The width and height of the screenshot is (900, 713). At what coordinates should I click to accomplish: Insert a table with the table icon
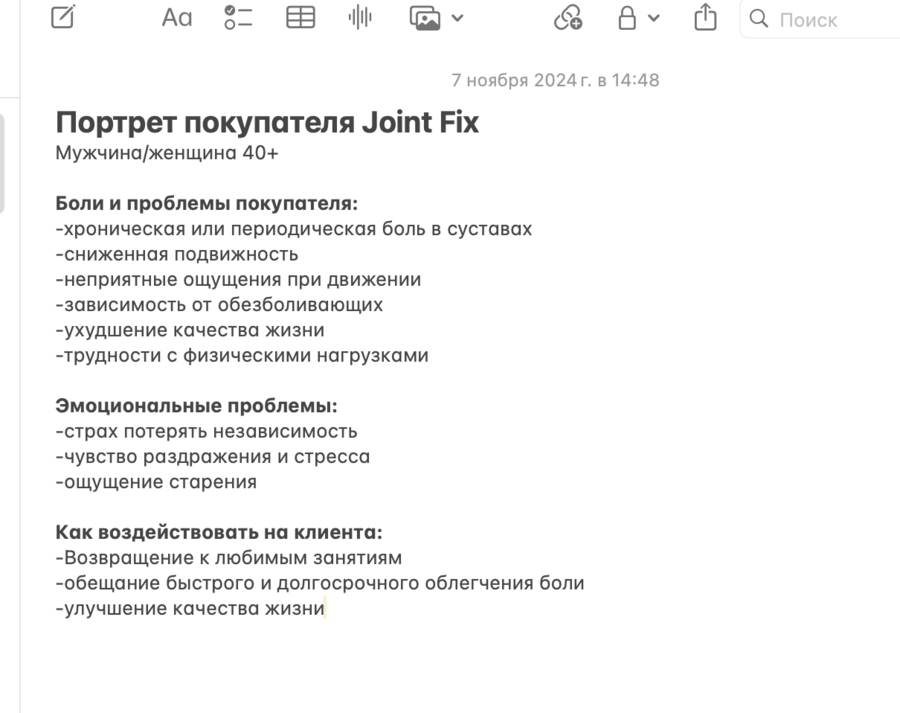[x=300, y=18]
